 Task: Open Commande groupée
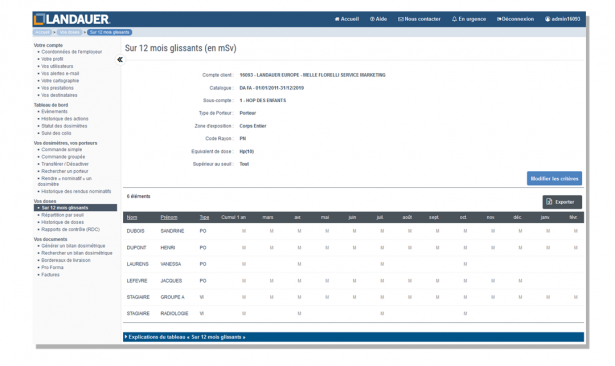point(63,157)
